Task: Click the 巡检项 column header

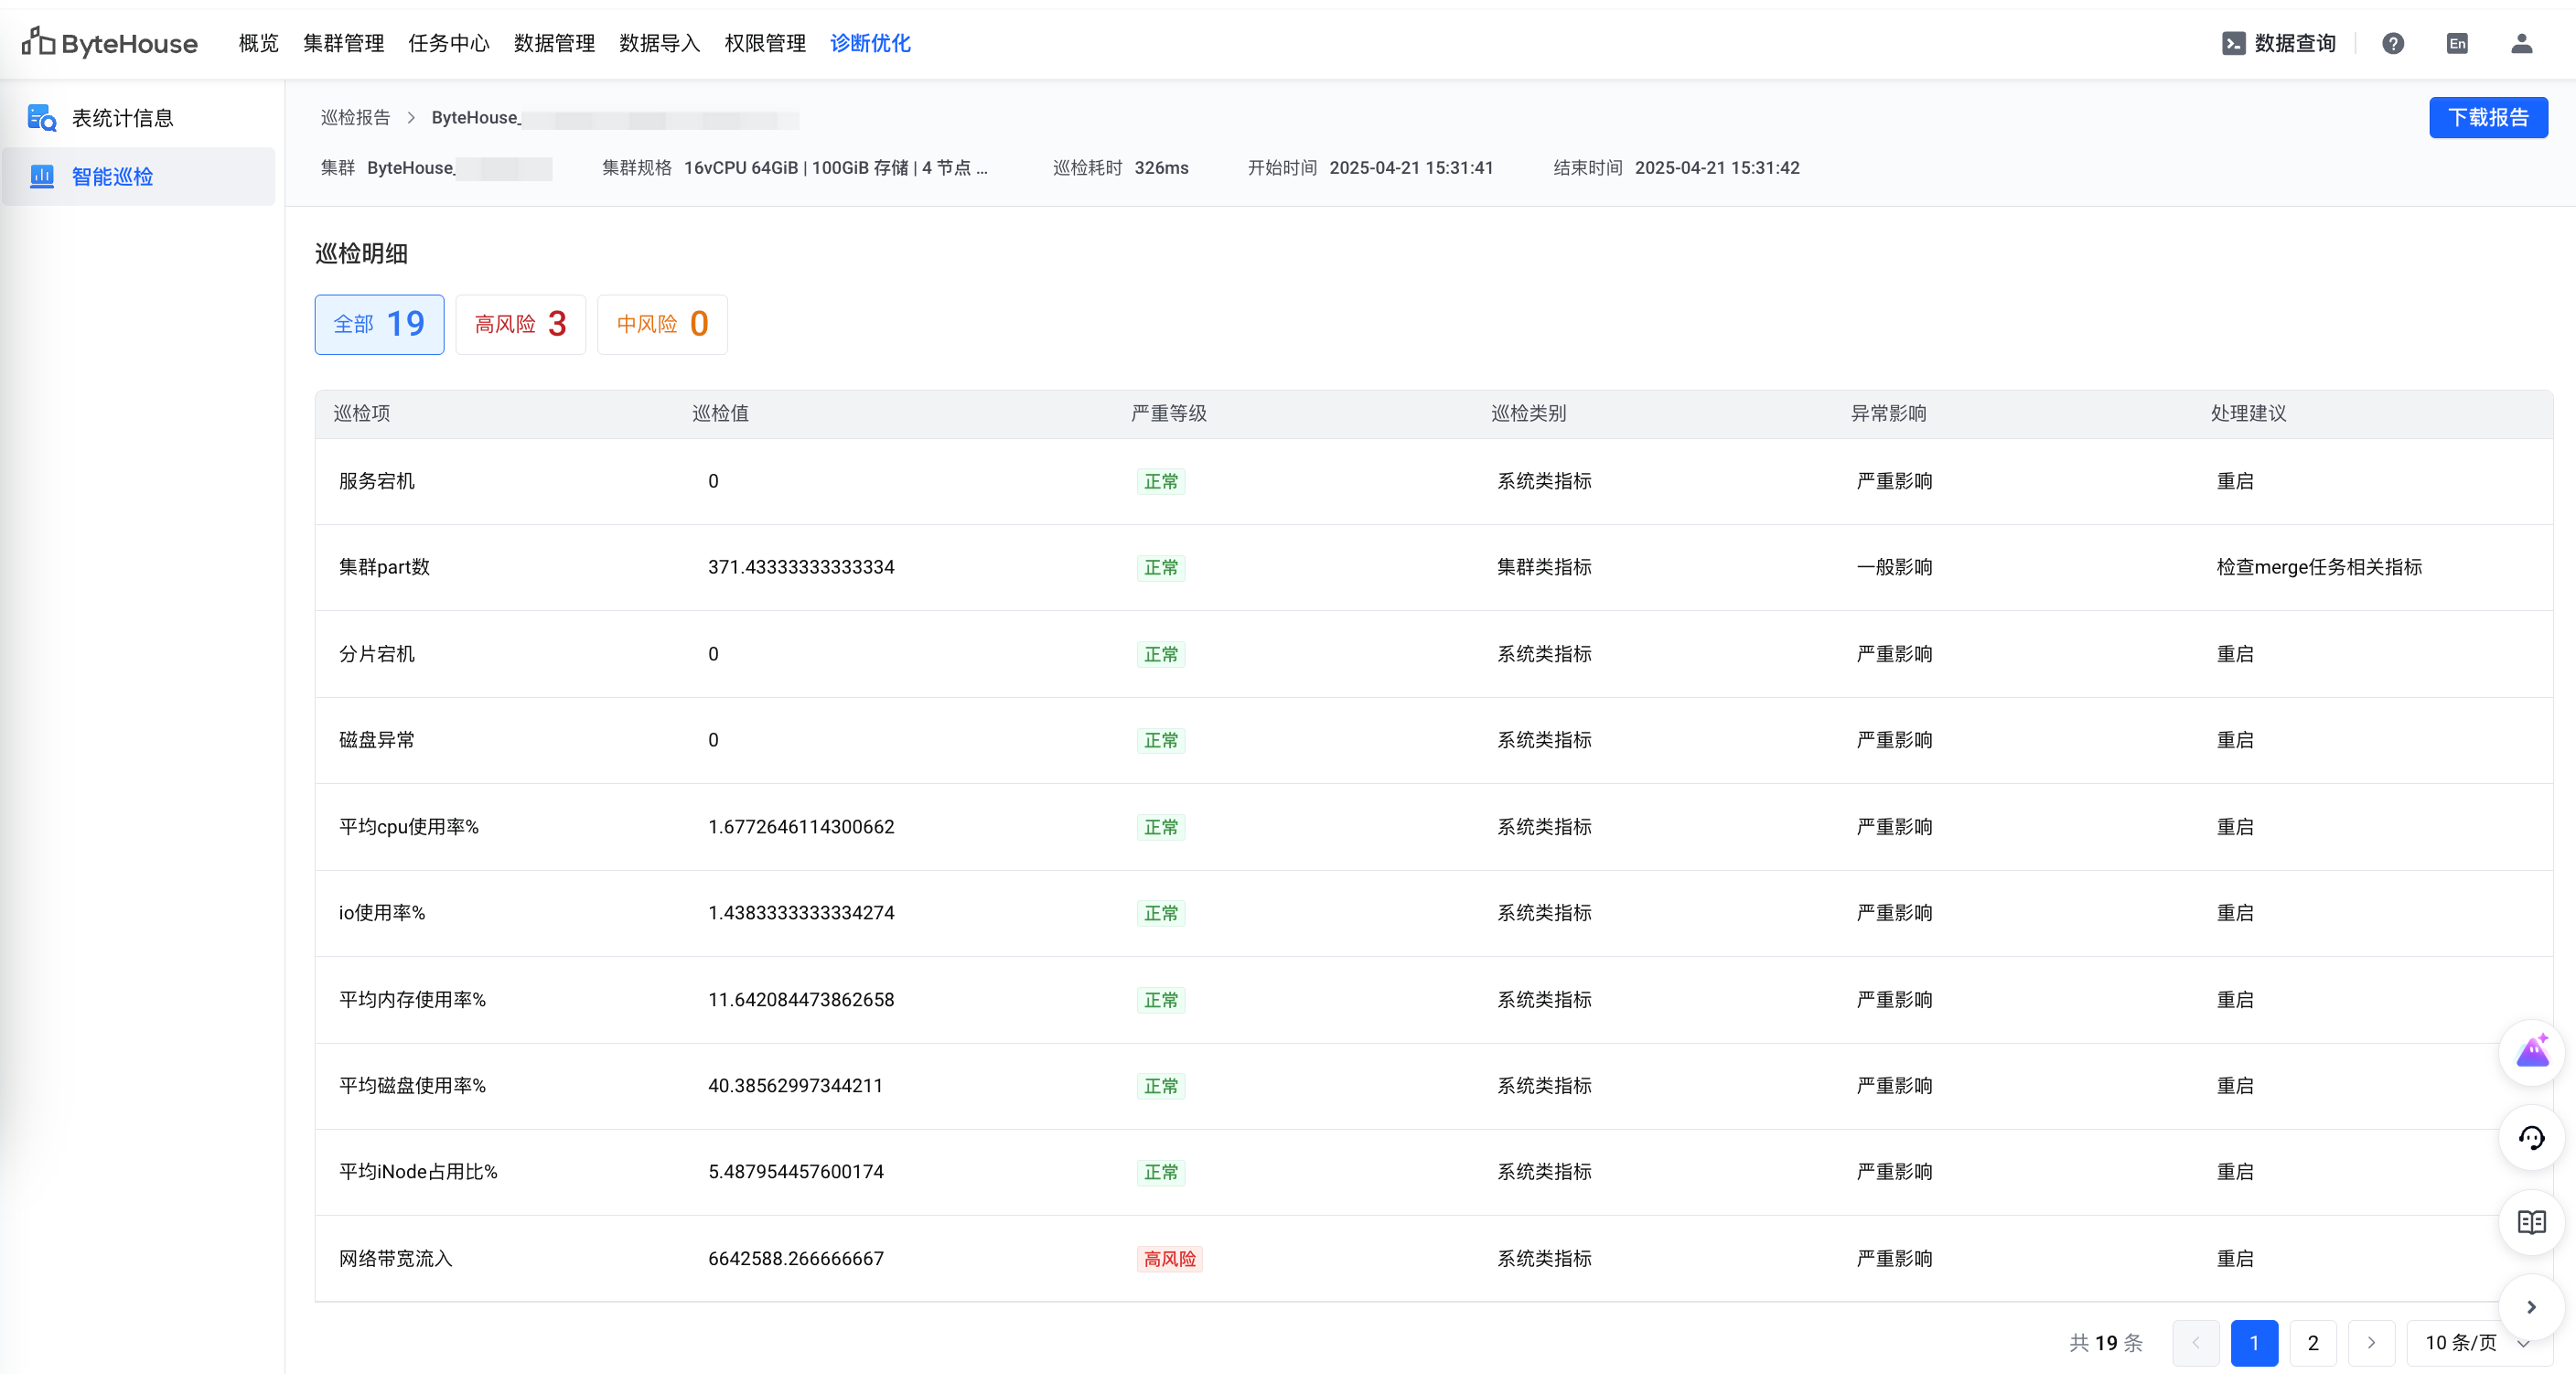Action: click(x=361, y=413)
